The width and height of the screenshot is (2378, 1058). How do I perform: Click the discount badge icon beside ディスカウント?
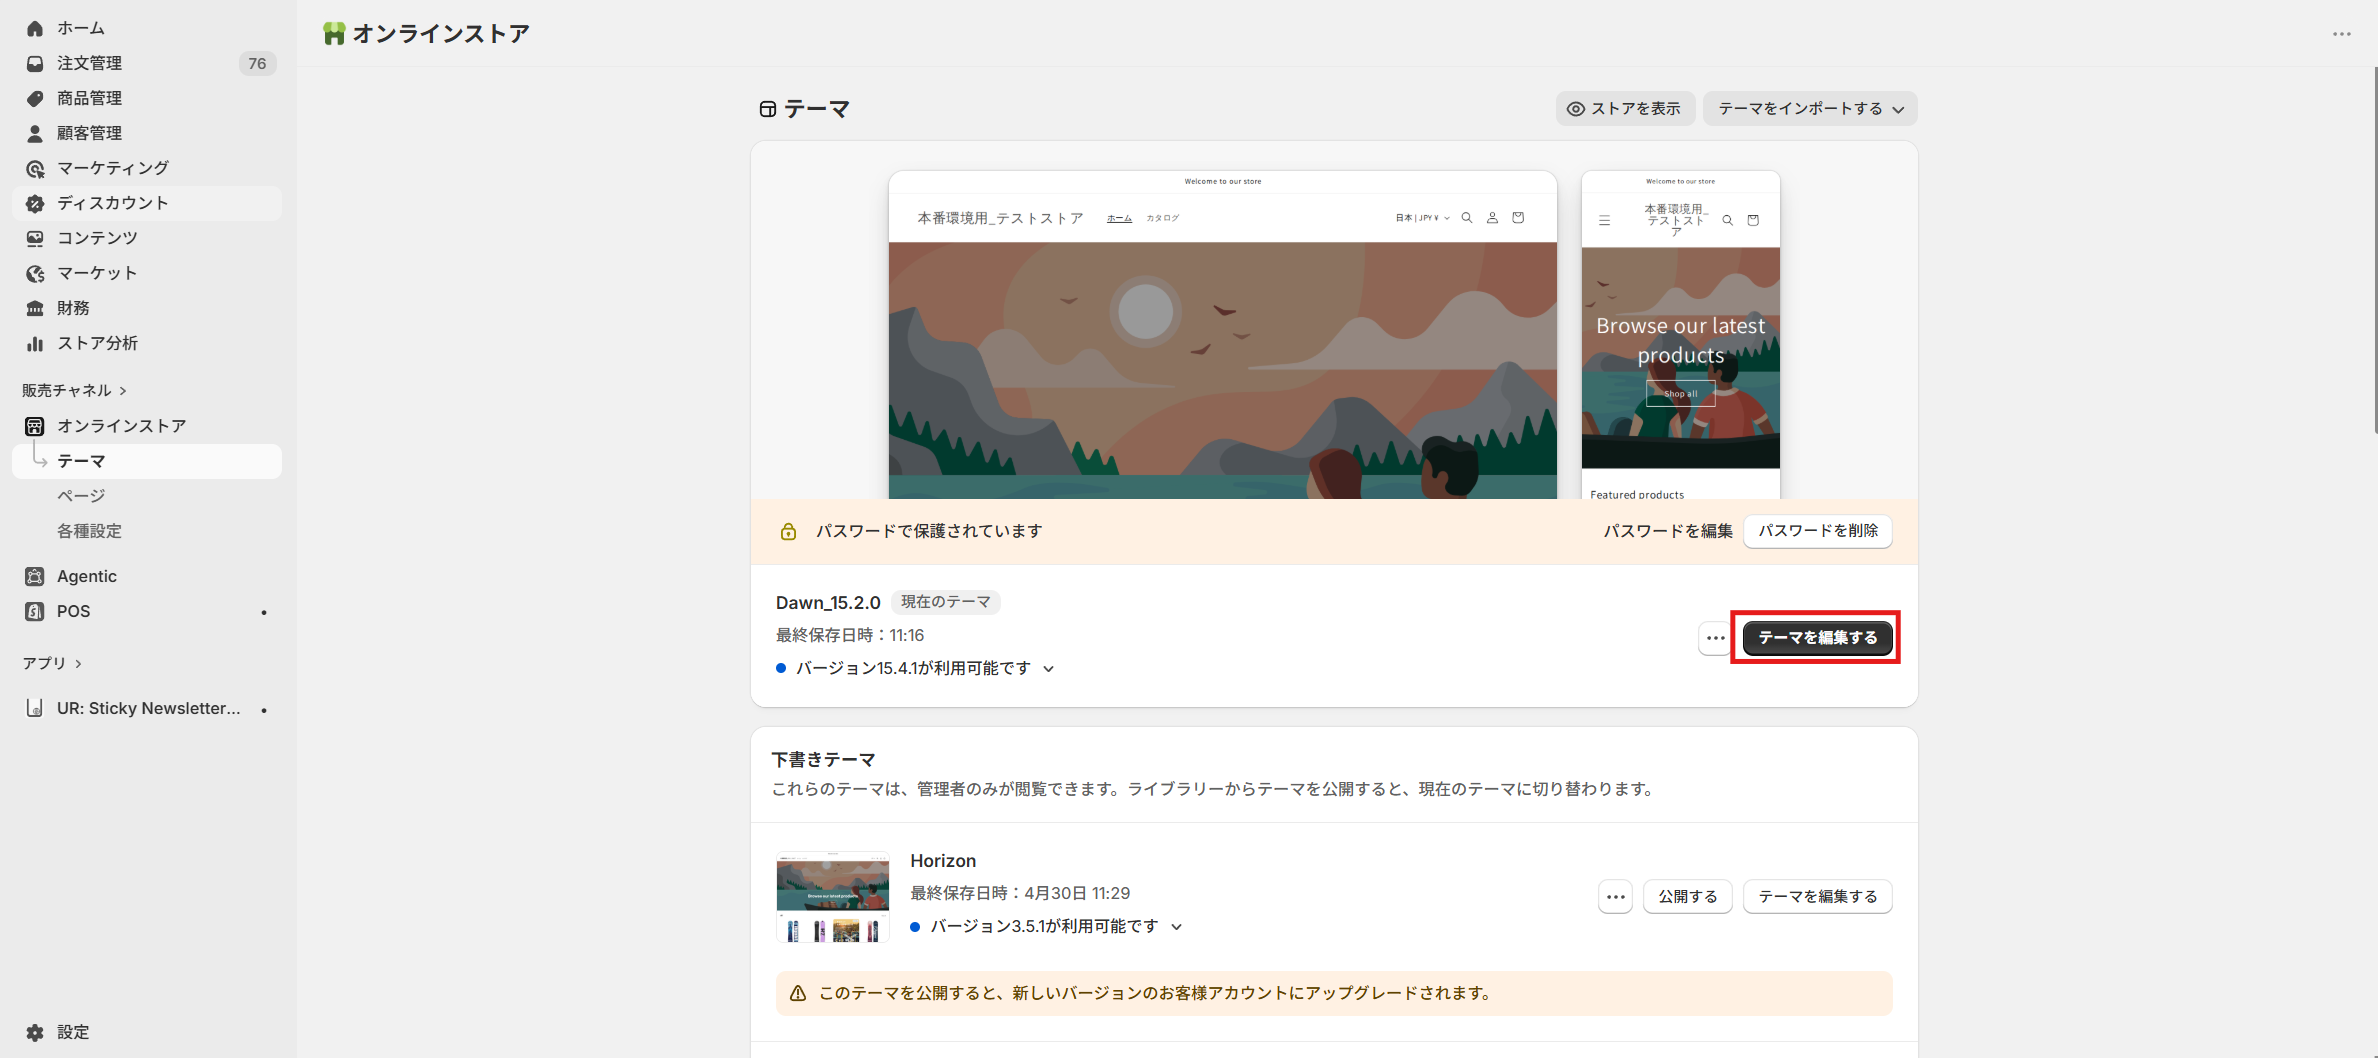pos(35,203)
